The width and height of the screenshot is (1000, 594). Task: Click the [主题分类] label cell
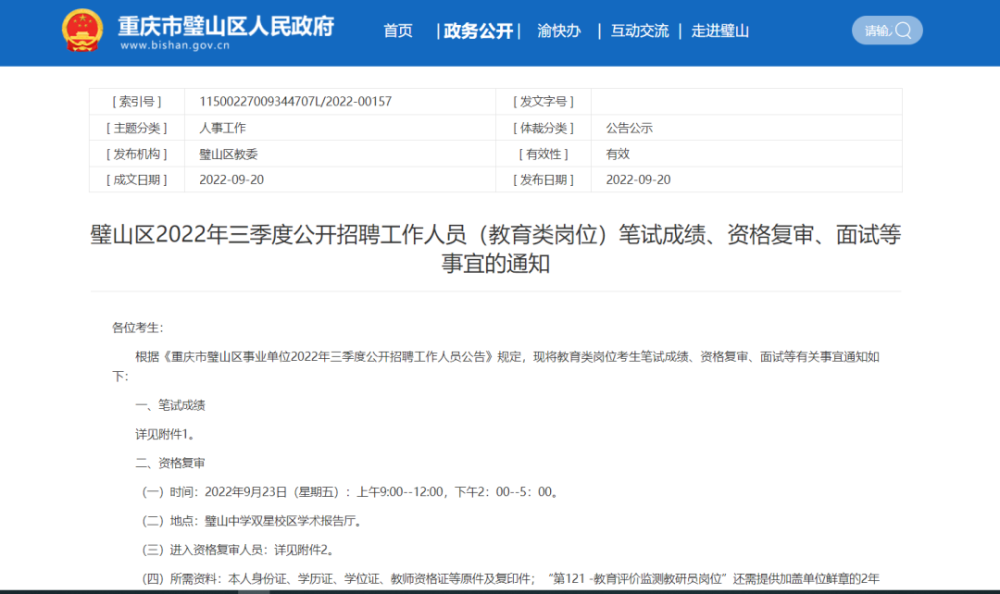point(137,128)
